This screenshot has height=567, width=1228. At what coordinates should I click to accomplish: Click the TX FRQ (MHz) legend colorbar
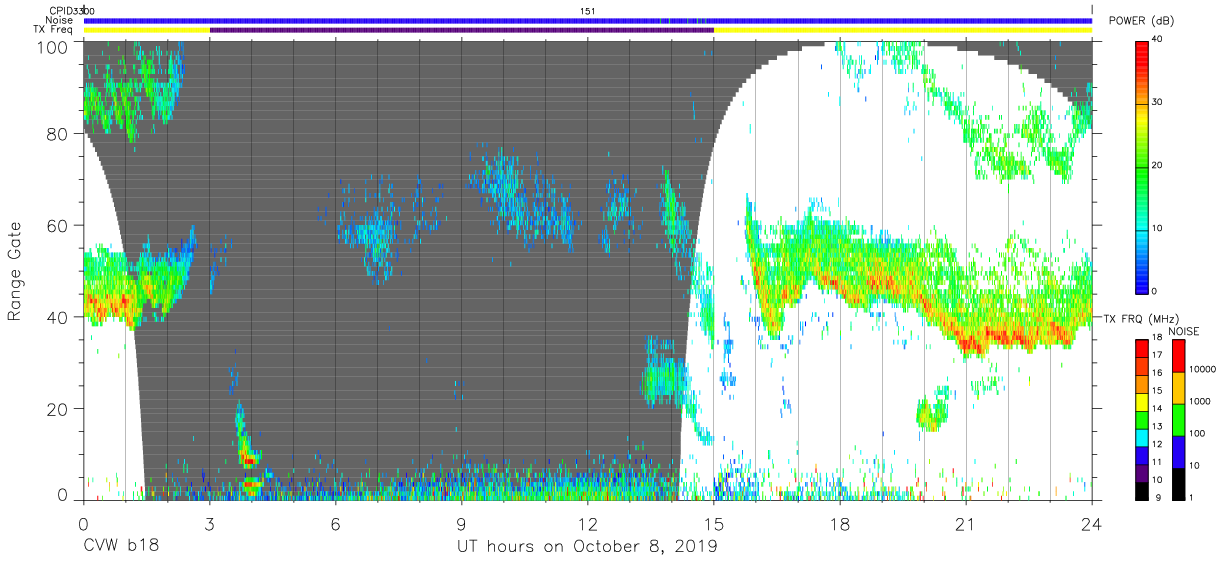(x=1142, y=419)
